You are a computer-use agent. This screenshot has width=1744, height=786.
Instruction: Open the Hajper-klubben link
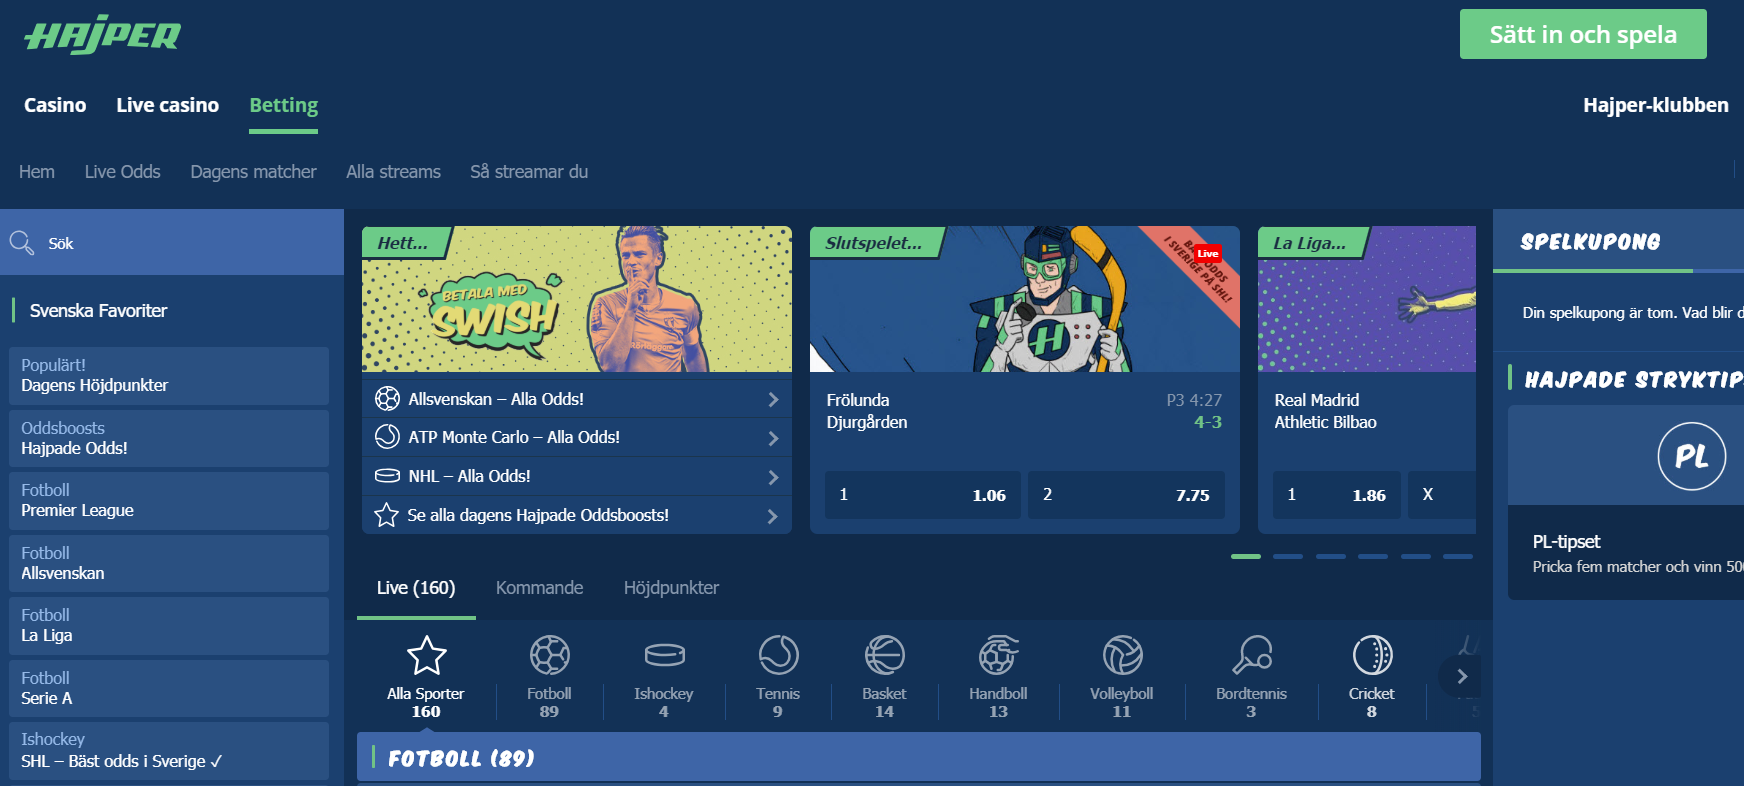pos(1655,105)
